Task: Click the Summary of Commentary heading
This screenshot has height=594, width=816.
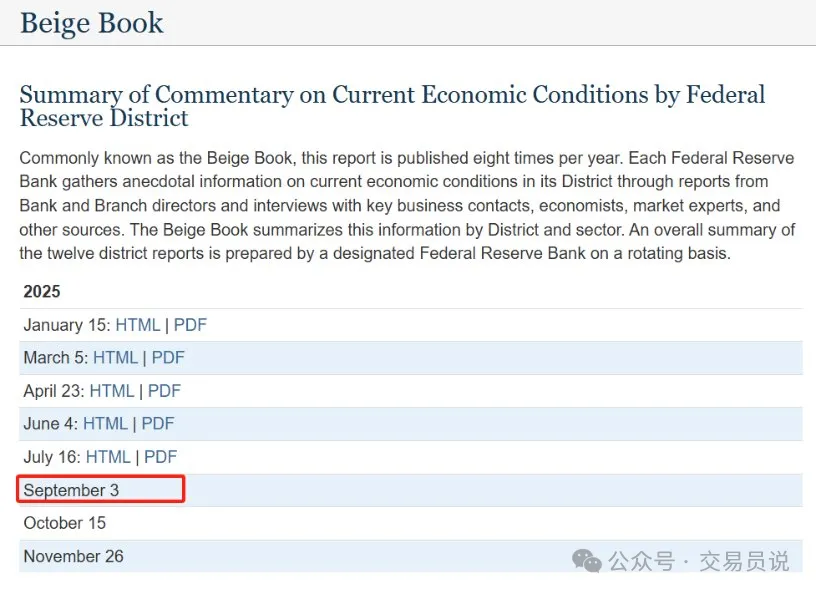Action: (x=392, y=106)
